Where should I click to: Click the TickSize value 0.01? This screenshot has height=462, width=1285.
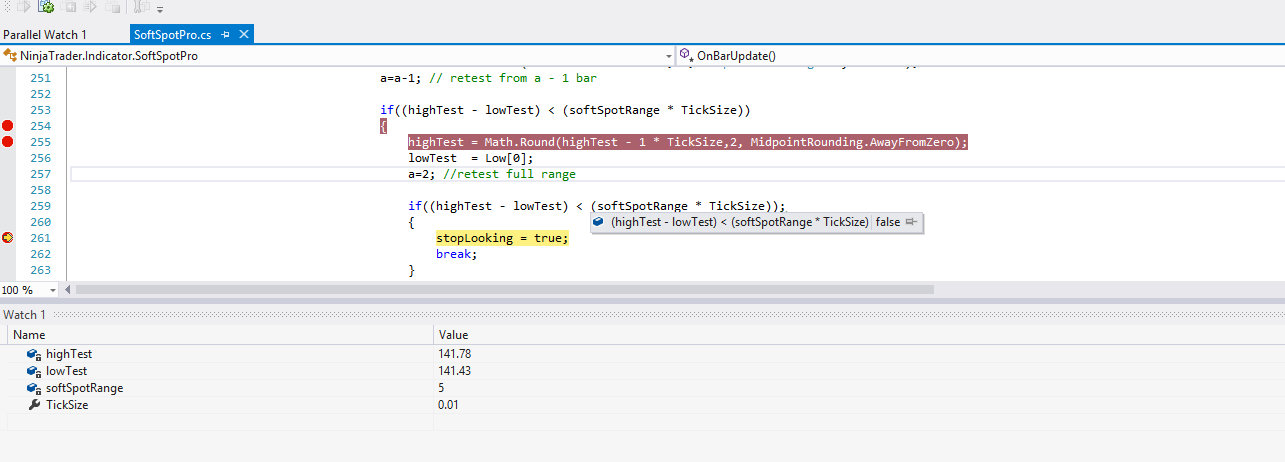pos(449,405)
